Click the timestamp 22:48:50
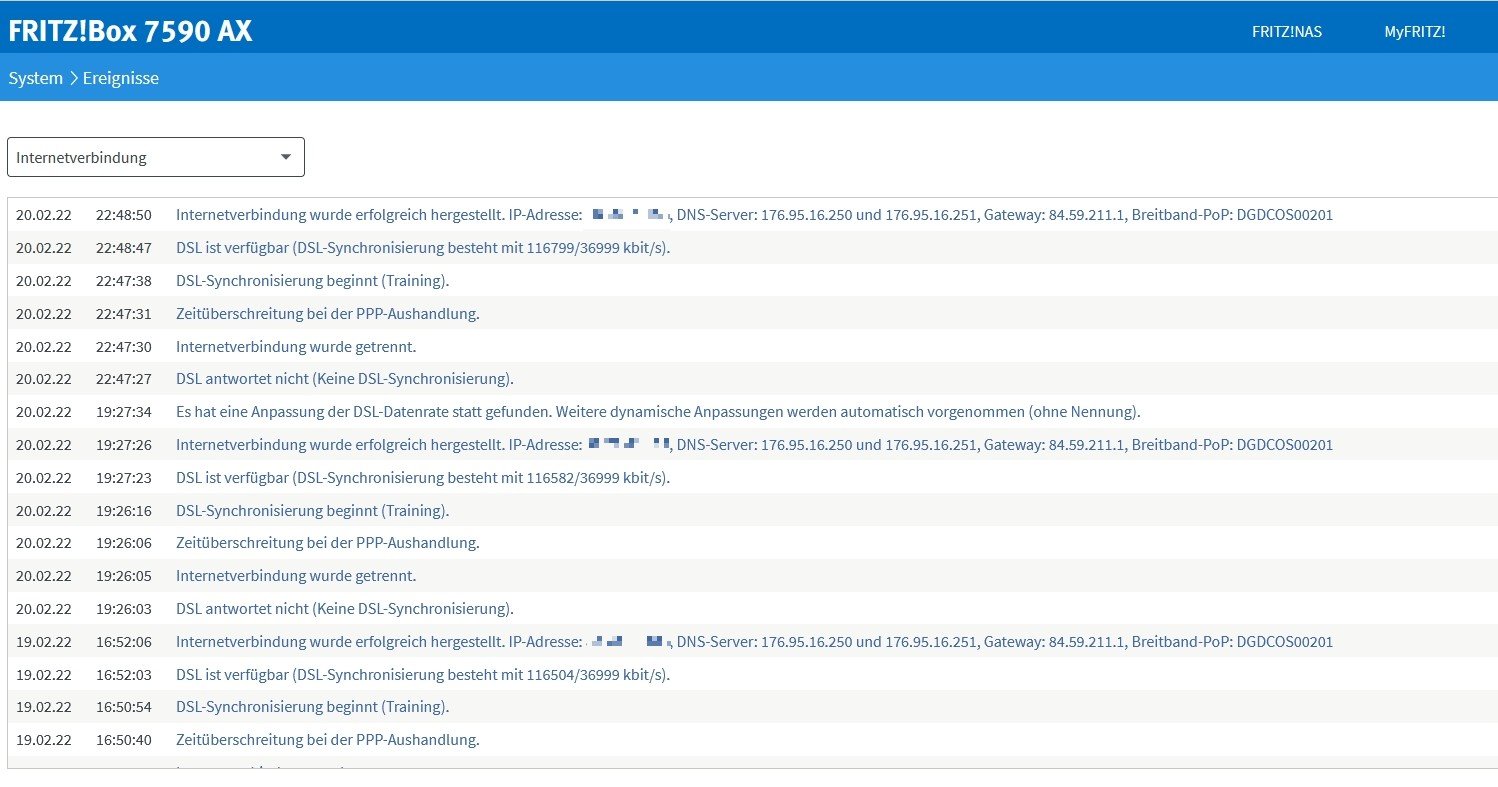This screenshot has width=1498, height=787. pos(124,215)
